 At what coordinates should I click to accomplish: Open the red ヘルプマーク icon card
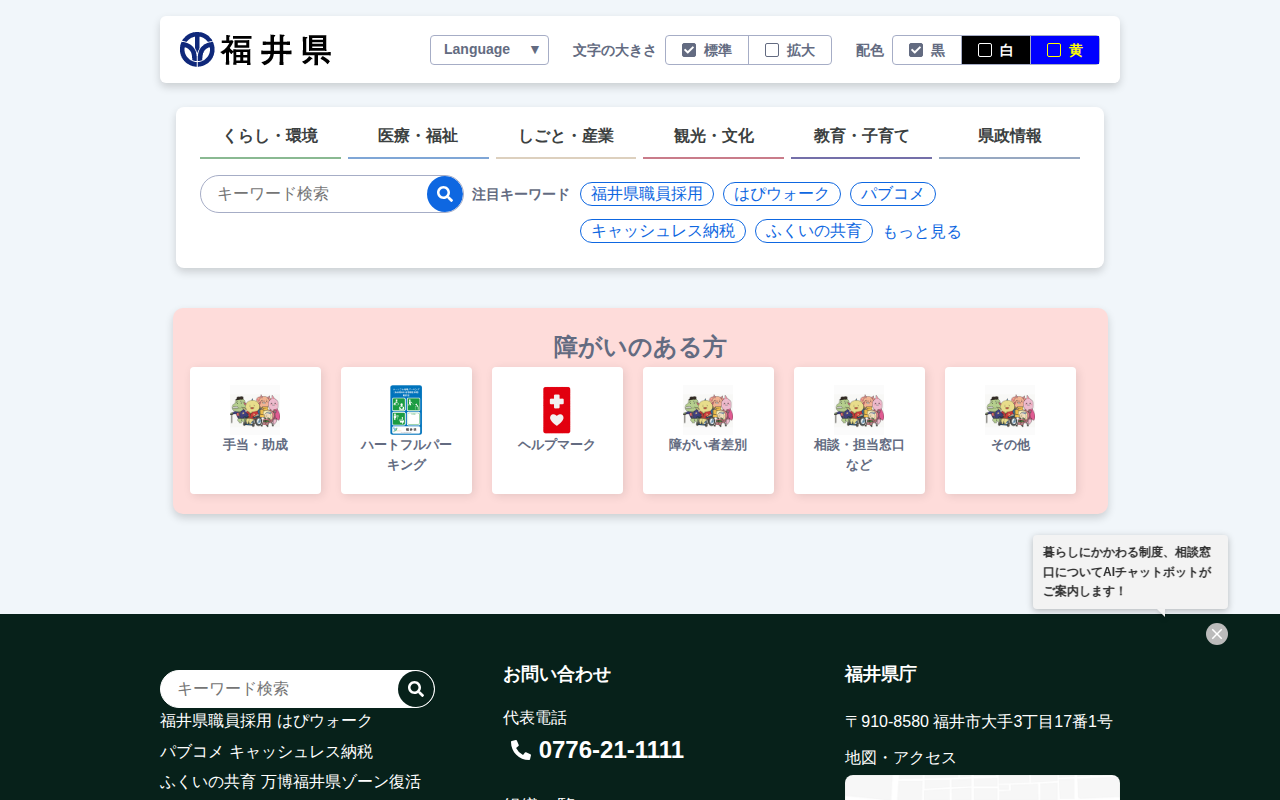click(557, 430)
